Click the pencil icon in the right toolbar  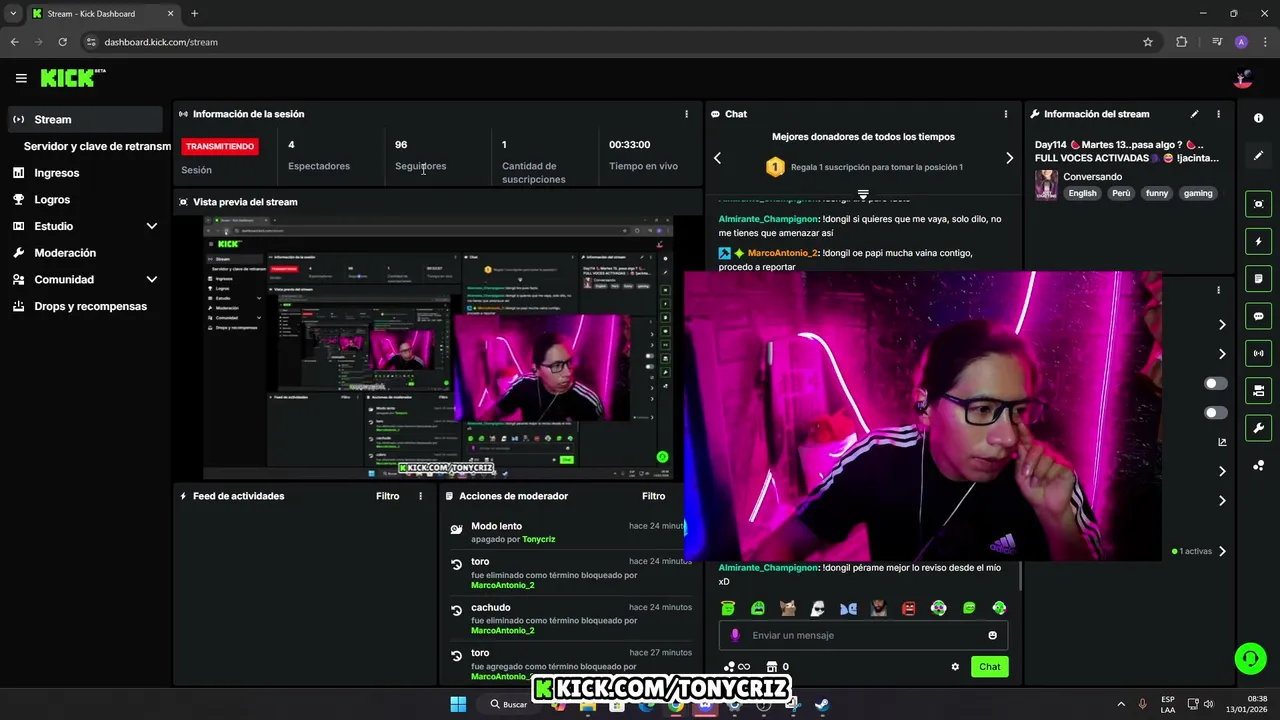(1258, 155)
